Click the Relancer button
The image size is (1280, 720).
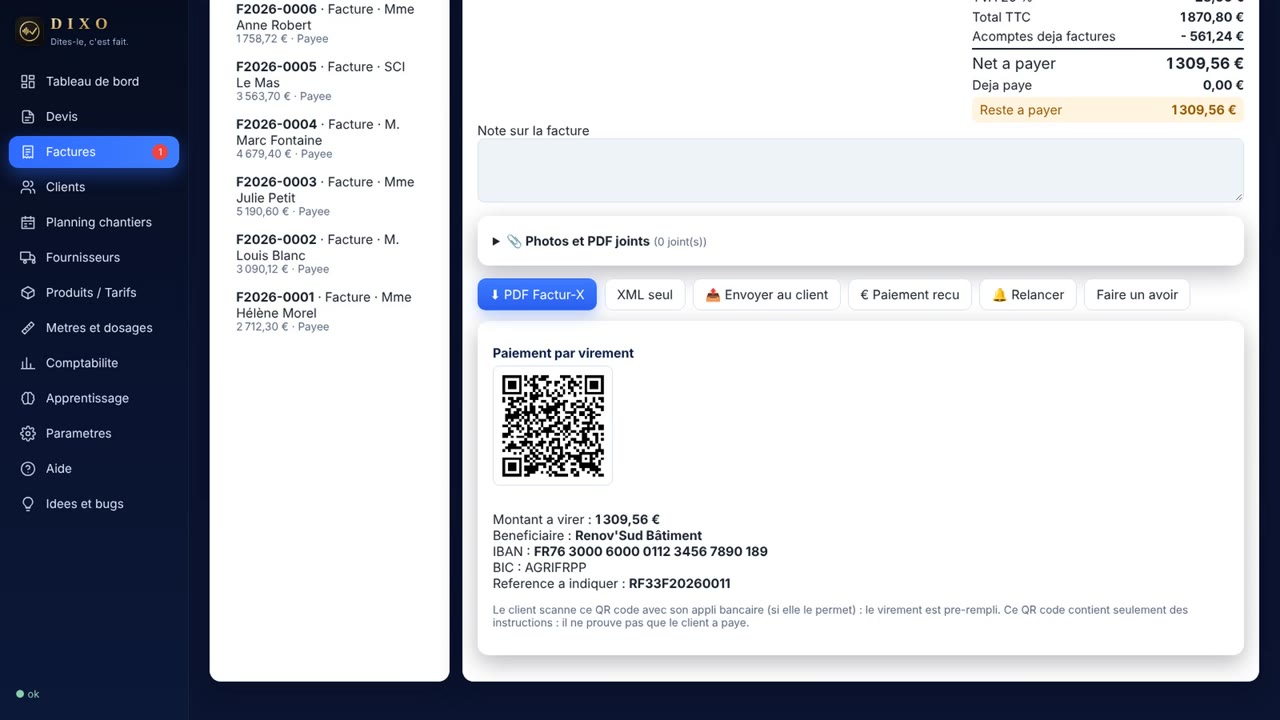point(1028,294)
